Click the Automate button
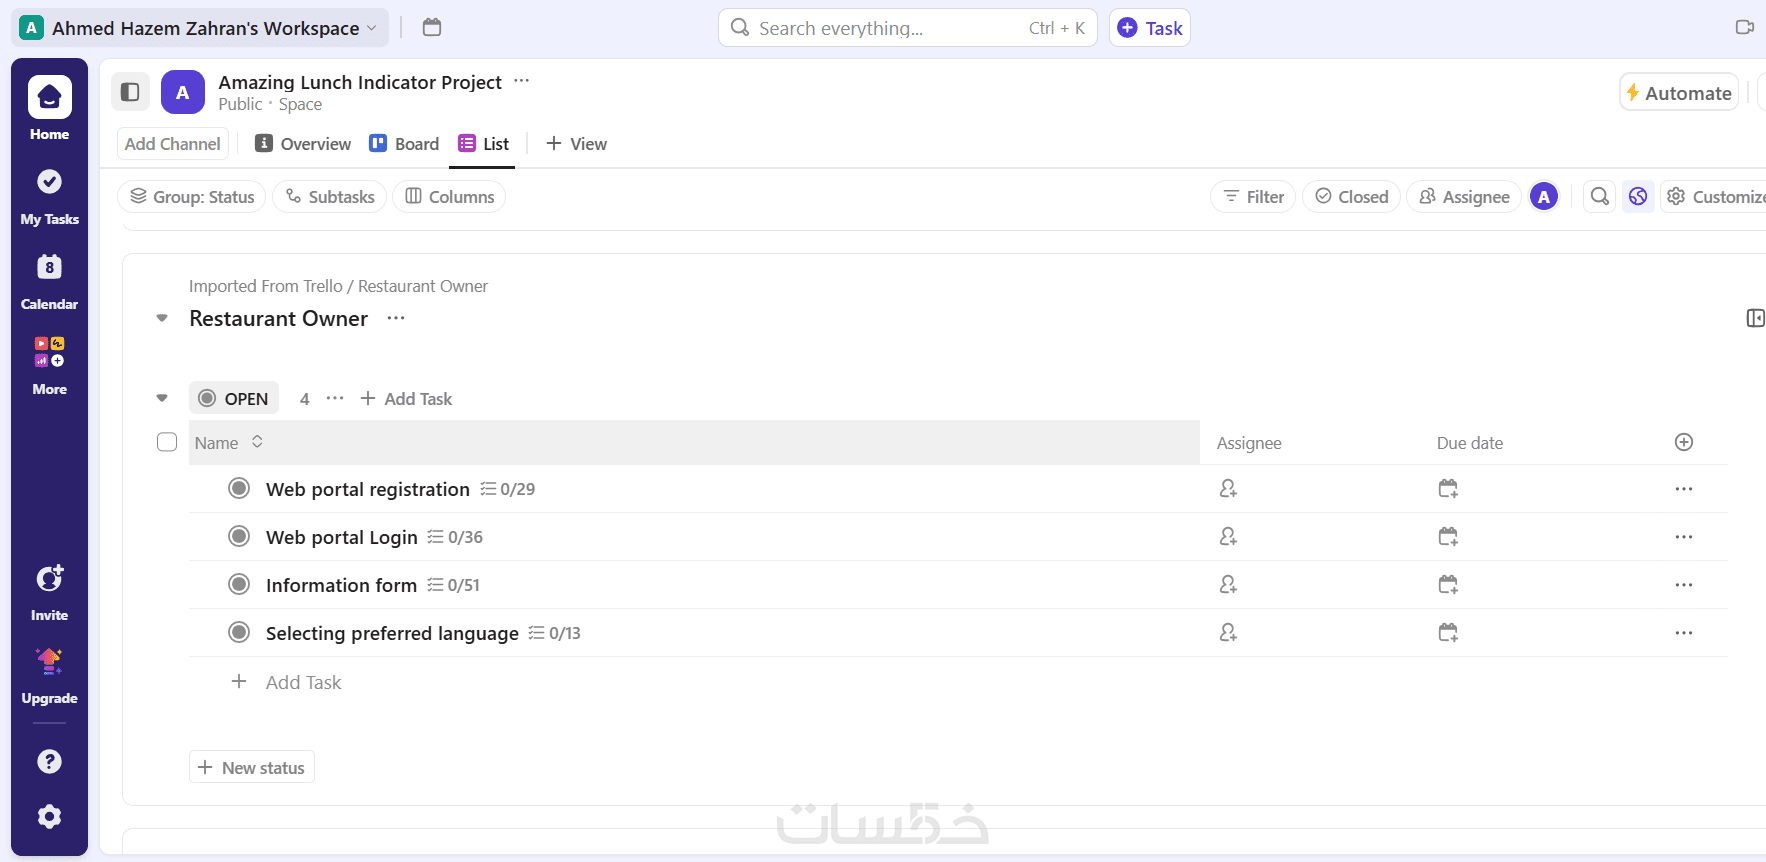The image size is (1766, 862). point(1678,93)
